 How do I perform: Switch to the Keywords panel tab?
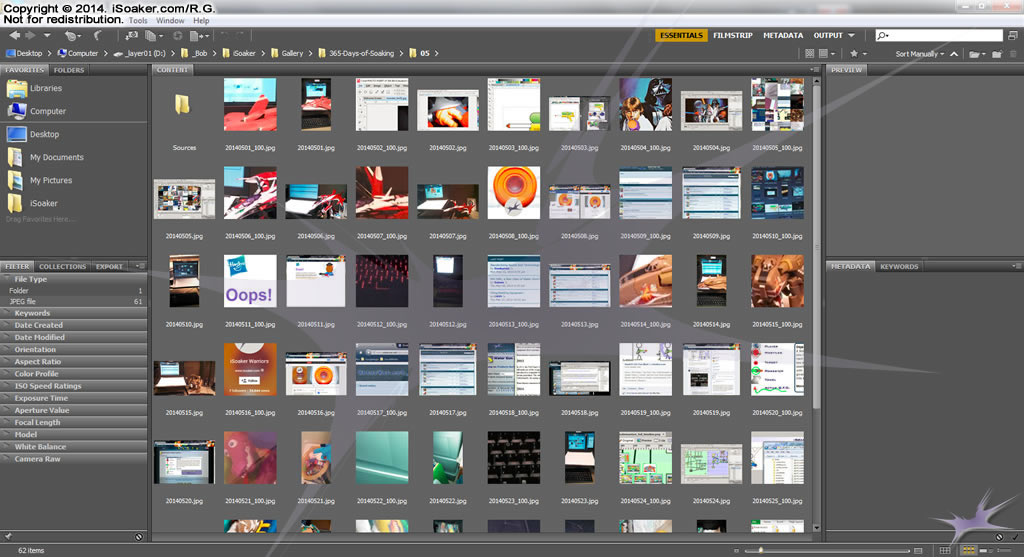899,266
